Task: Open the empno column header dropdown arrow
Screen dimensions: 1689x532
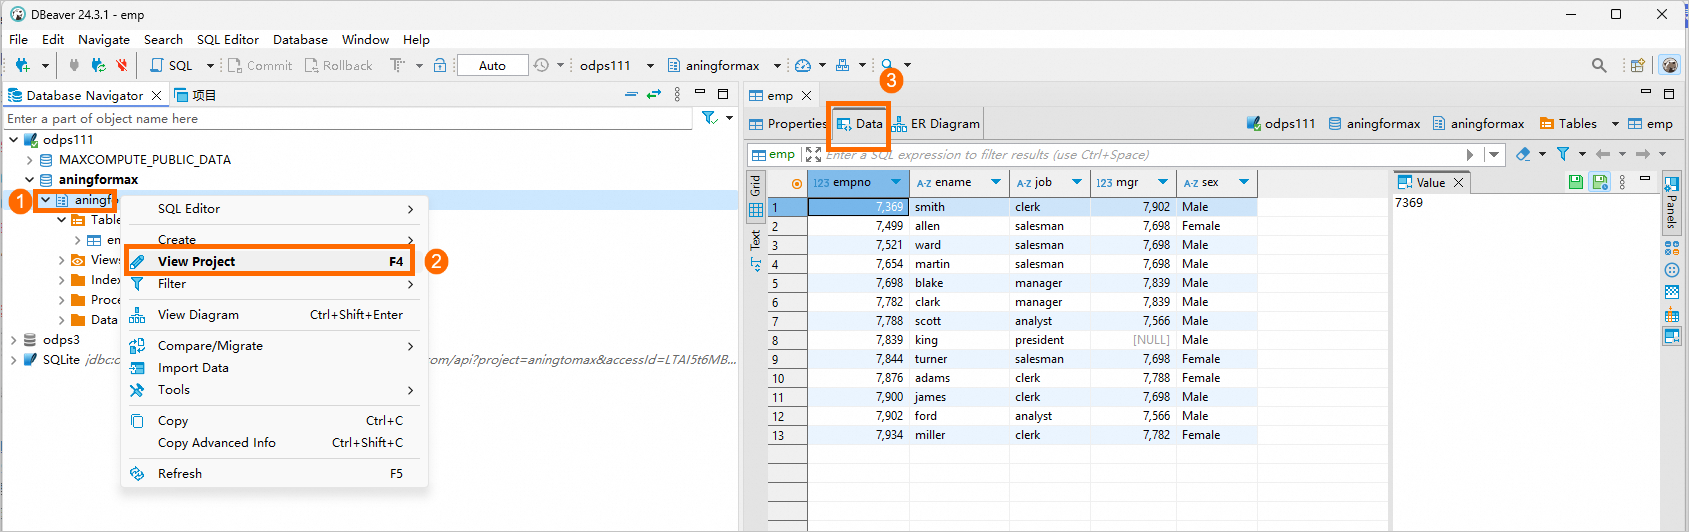Action: pyautogui.click(x=896, y=182)
